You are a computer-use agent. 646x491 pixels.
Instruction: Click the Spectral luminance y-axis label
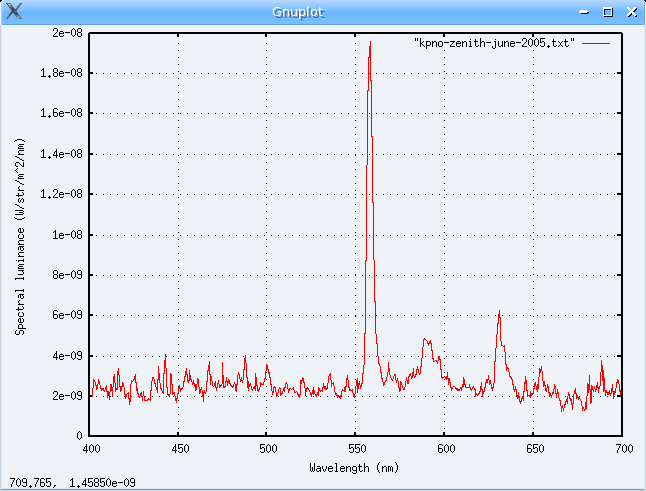(x=20, y=236)
